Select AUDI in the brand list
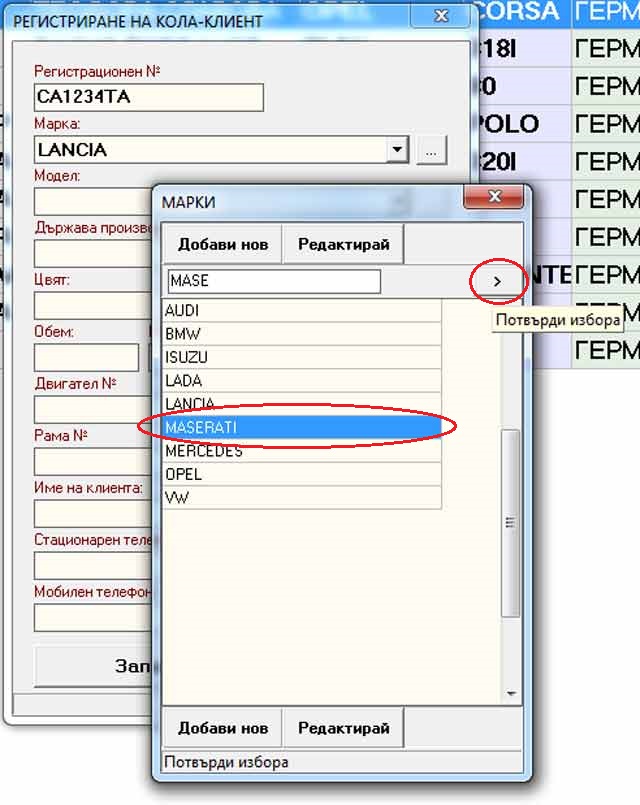Viewport: 640px width, 805px height. 302,311
